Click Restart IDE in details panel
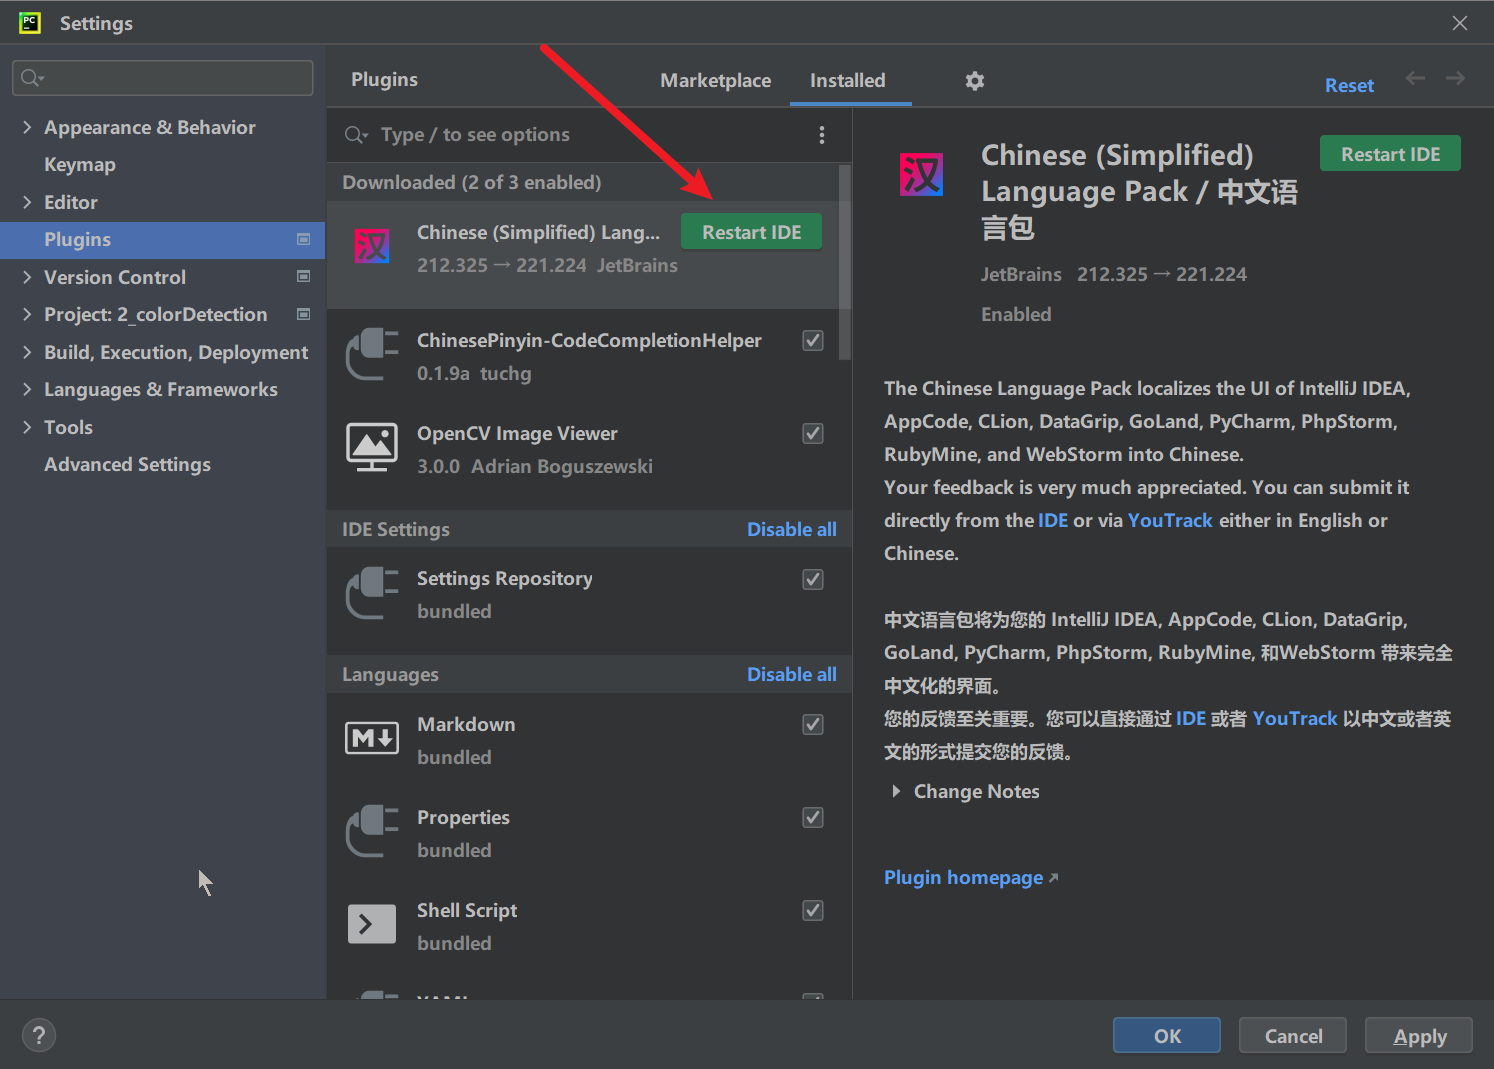The height and width of the screenshot is (1069, 1494). 1390,154
